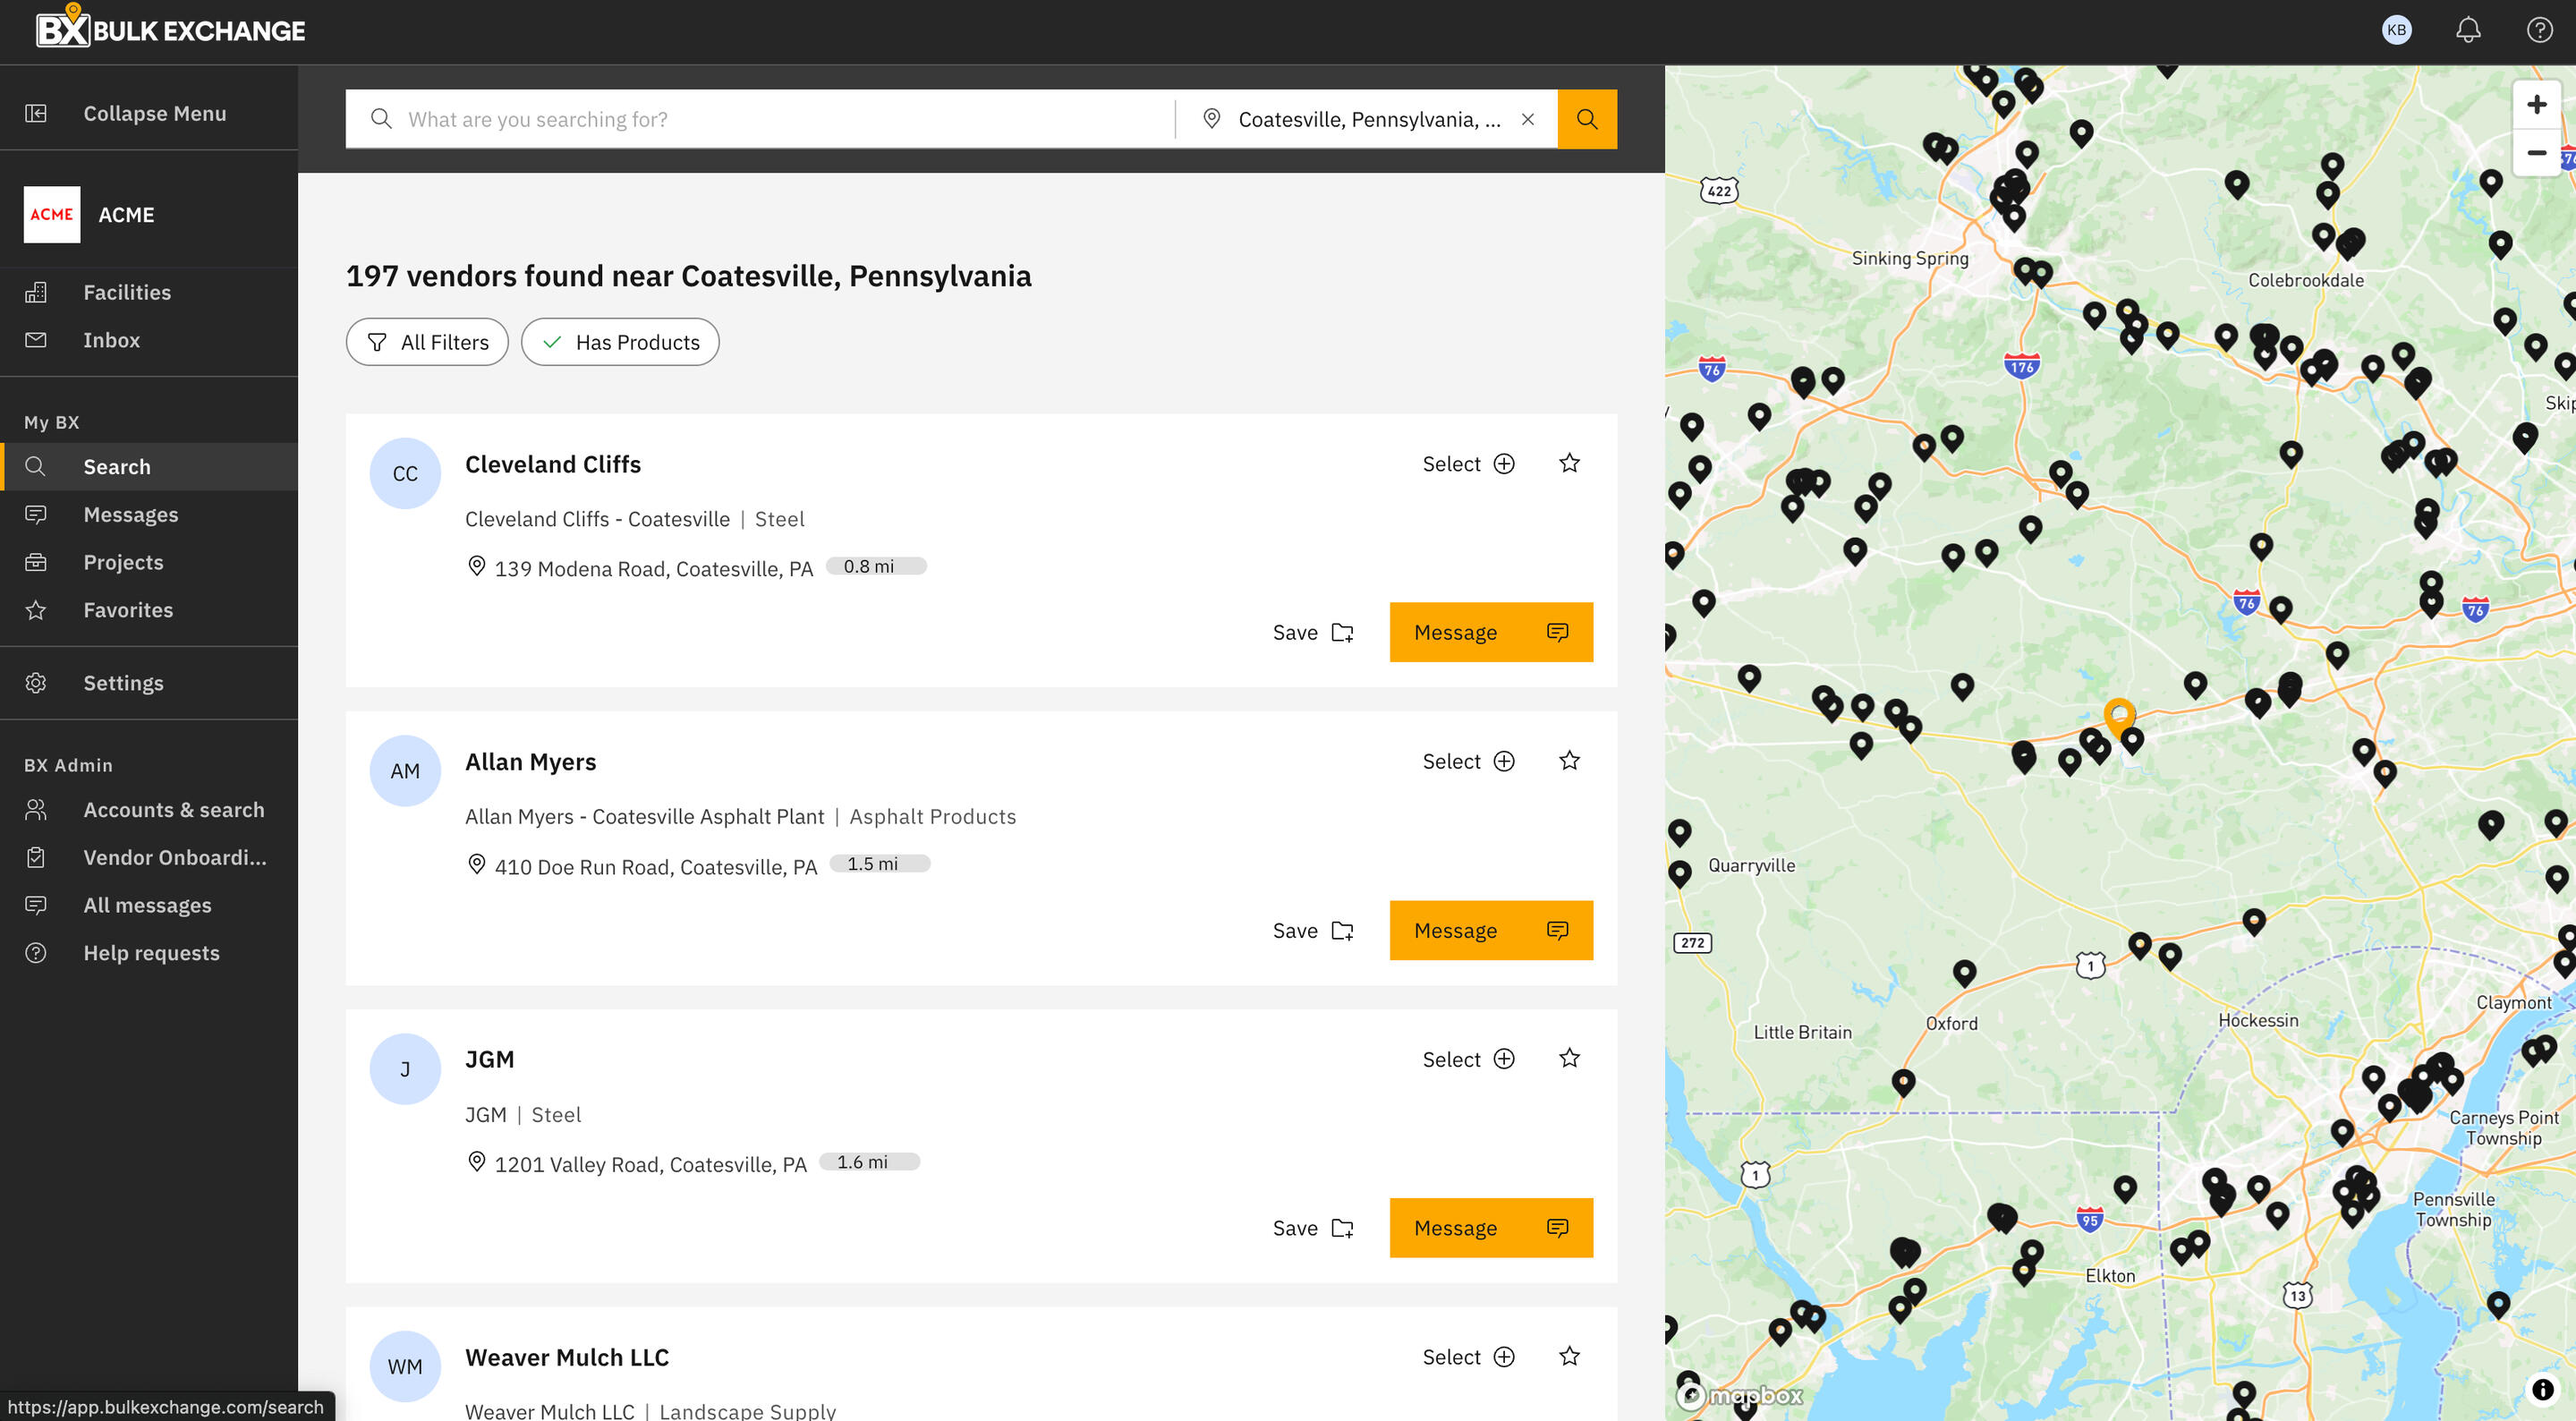Click the WM vendor avatar
This screenshot has width=2576, height=1421.
[x=405, y=1367]
